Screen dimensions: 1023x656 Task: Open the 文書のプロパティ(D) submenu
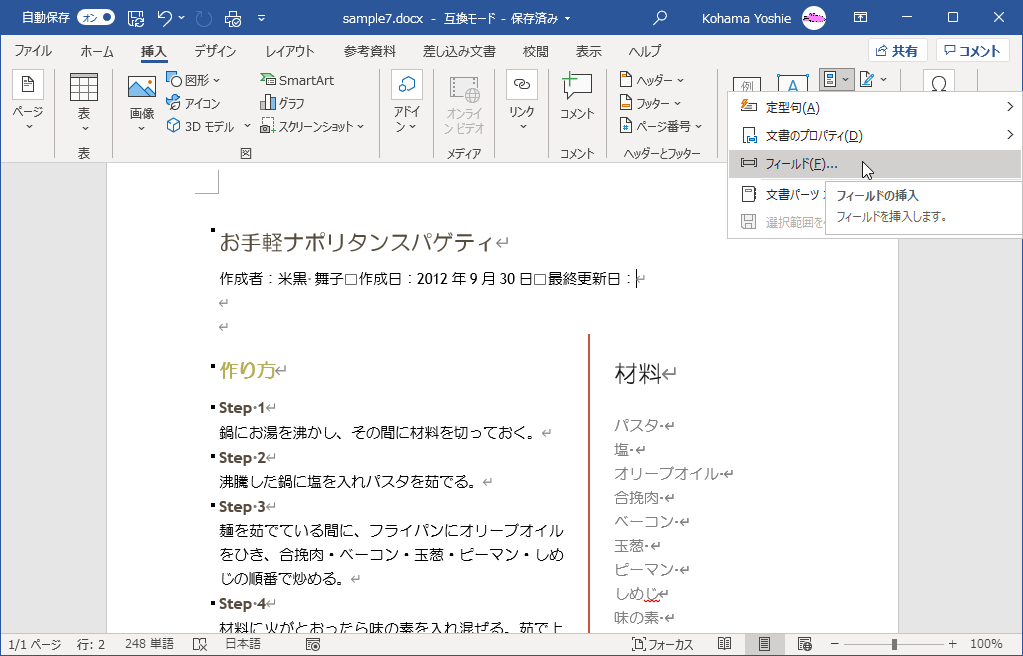[x=875, y=135]
